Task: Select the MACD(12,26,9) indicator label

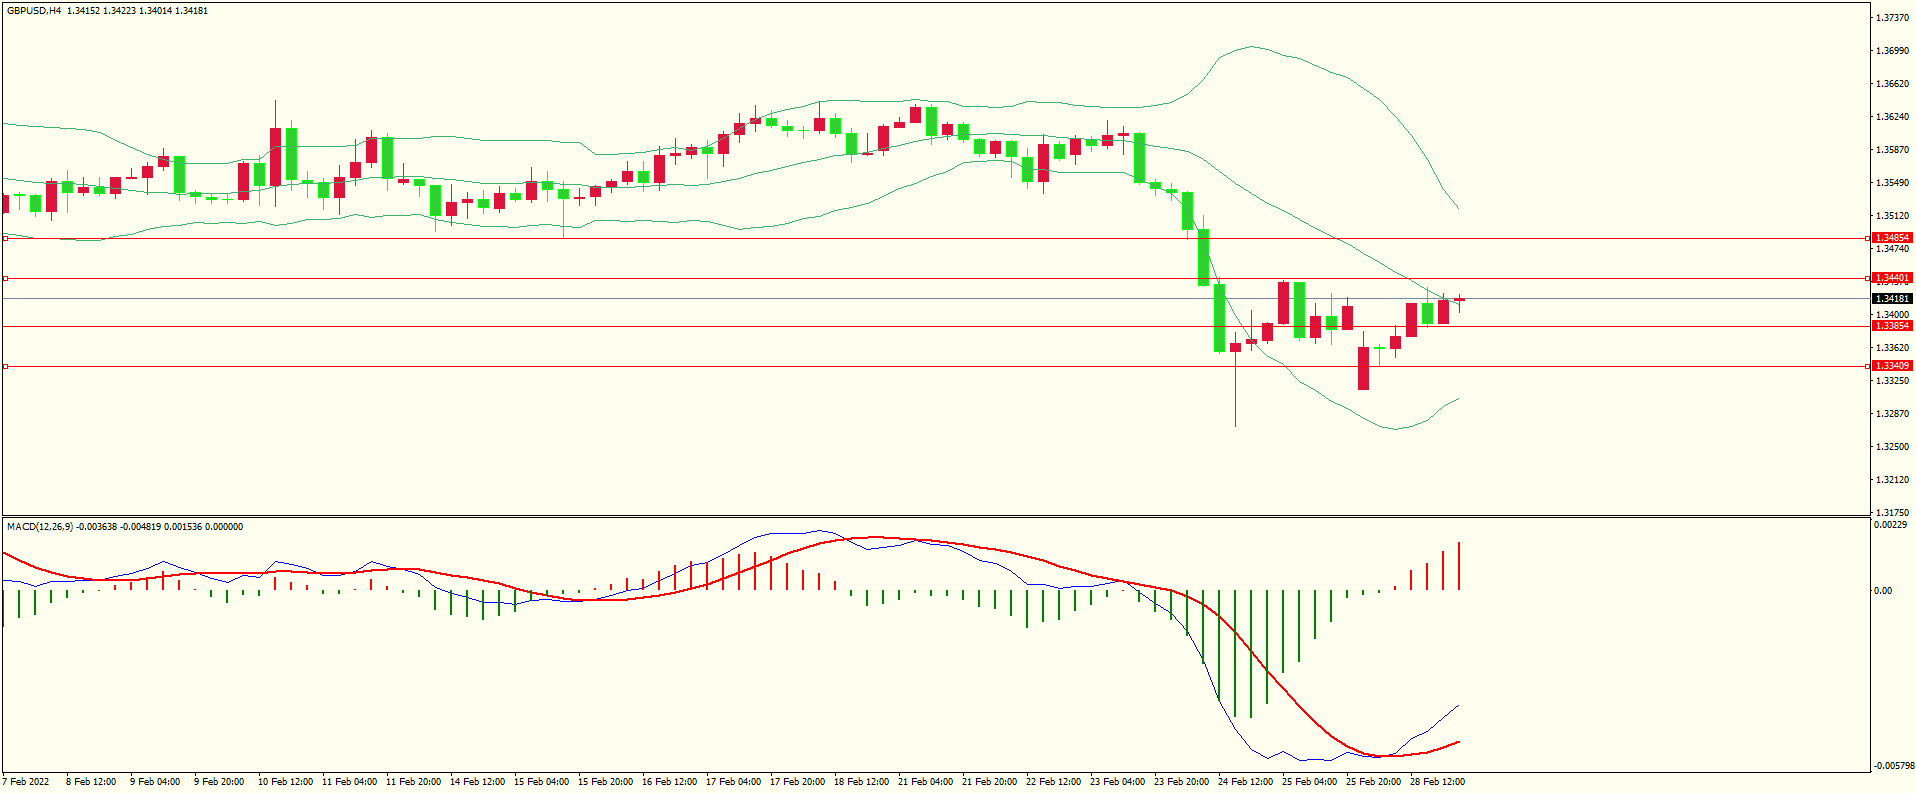Action: coord(39,527)
